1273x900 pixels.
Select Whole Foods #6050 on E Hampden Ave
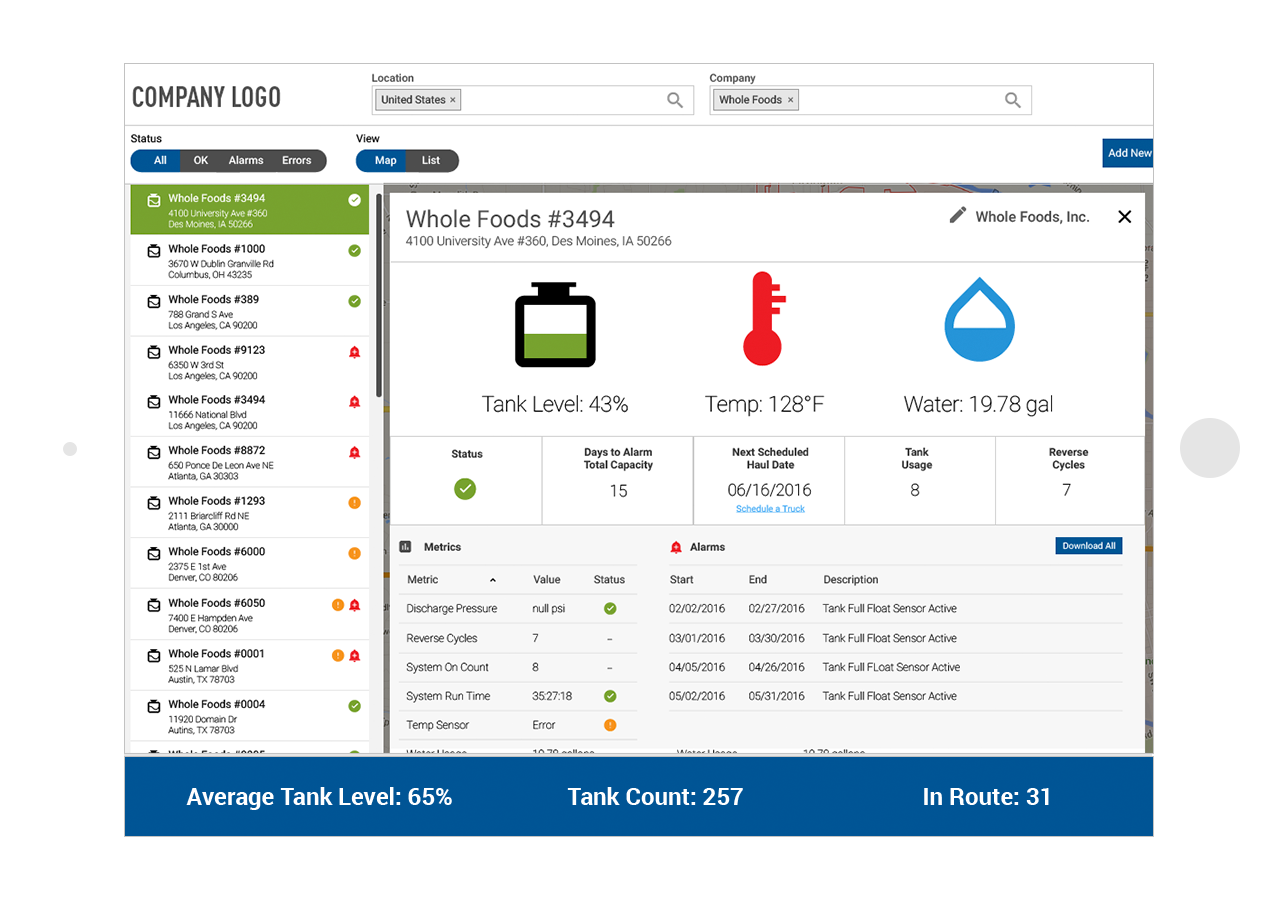250,615
